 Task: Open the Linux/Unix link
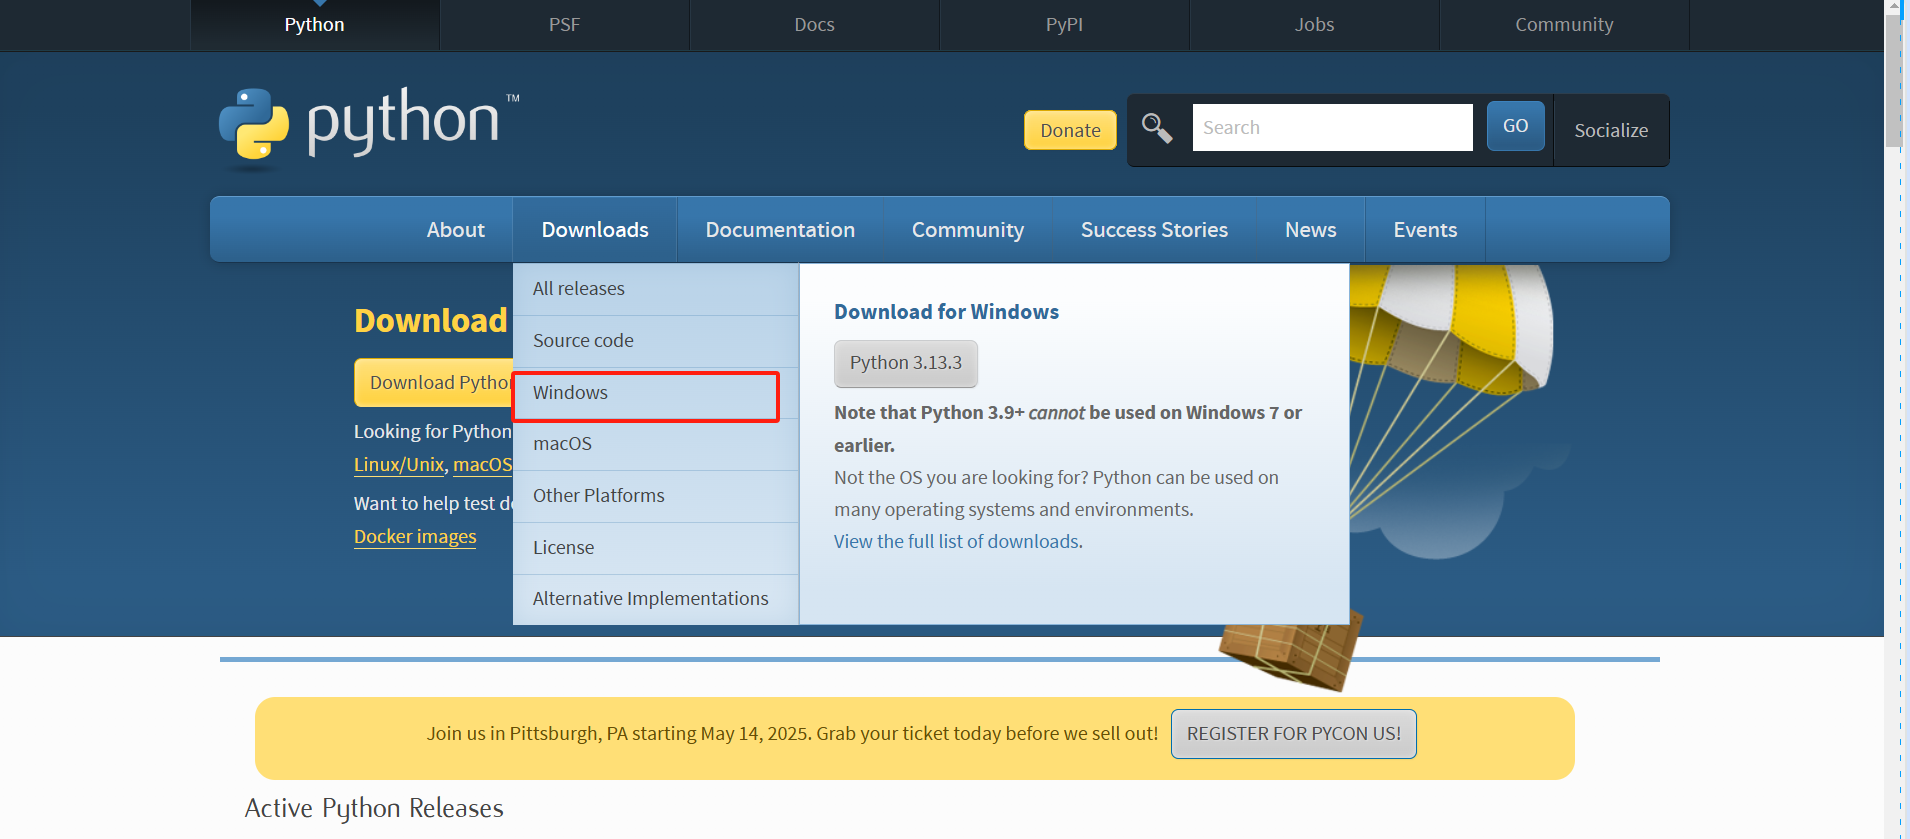click(x=399, y=464)
